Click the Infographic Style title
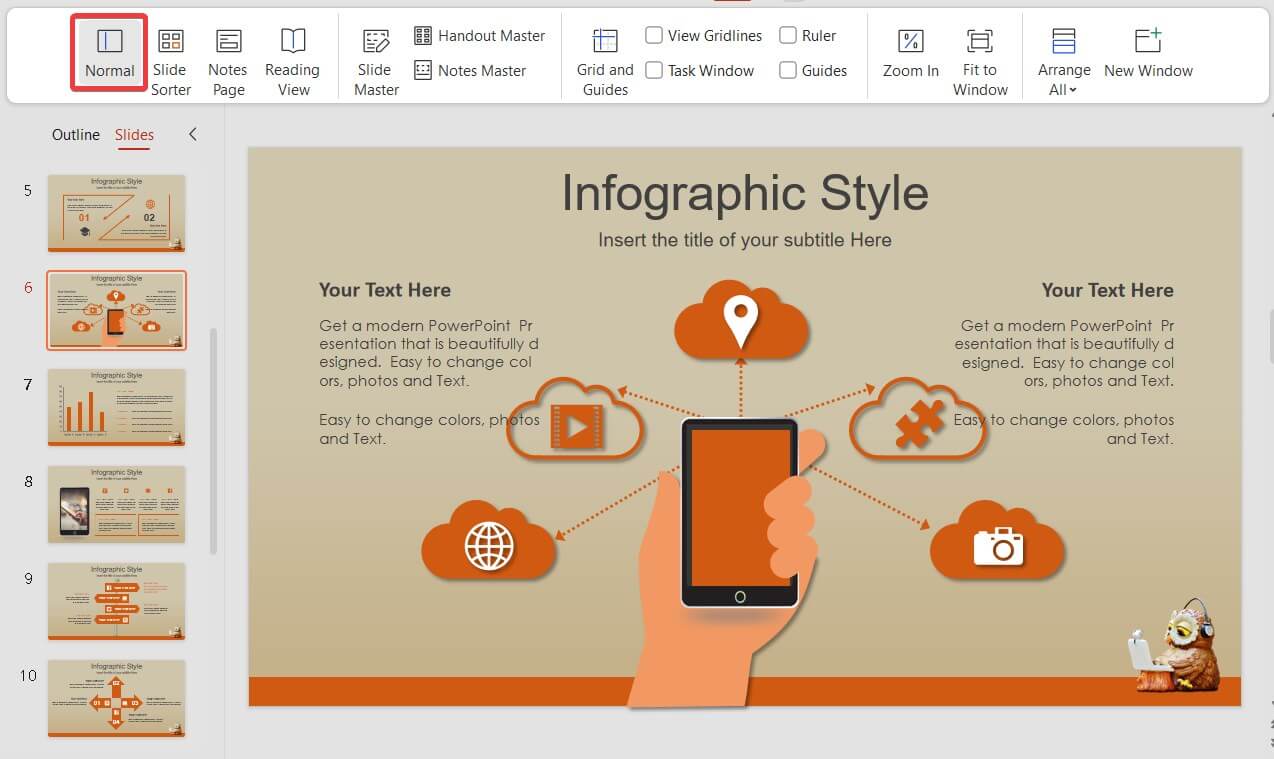 pyautogui.click(x=744, y=193)
